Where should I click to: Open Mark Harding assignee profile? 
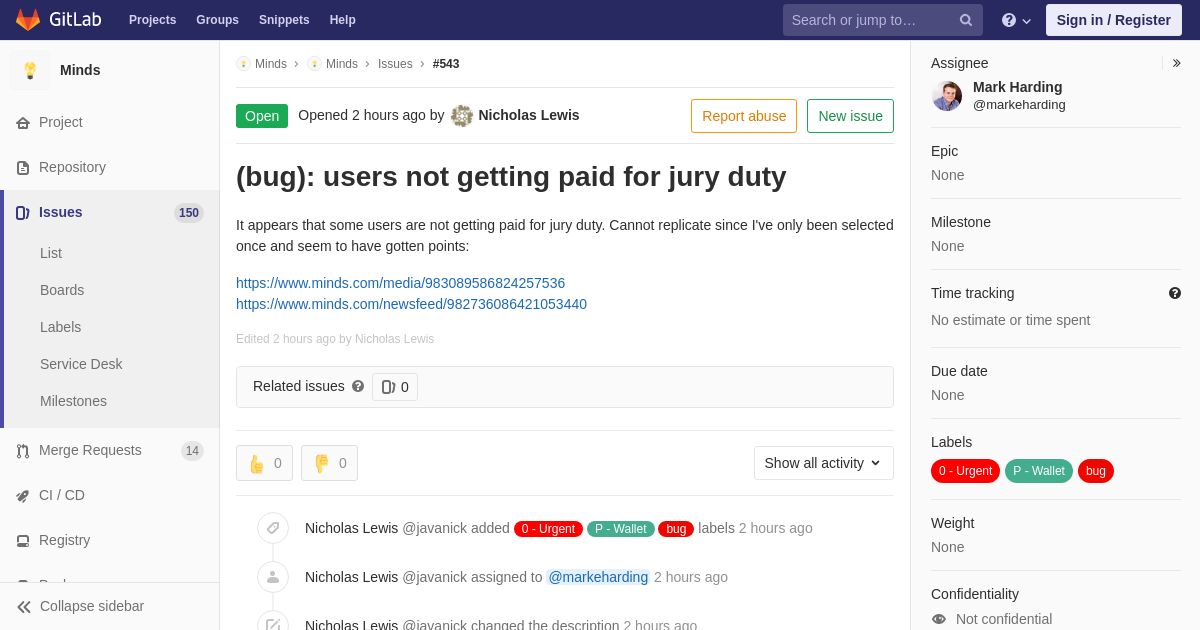tap(1018, 87)
